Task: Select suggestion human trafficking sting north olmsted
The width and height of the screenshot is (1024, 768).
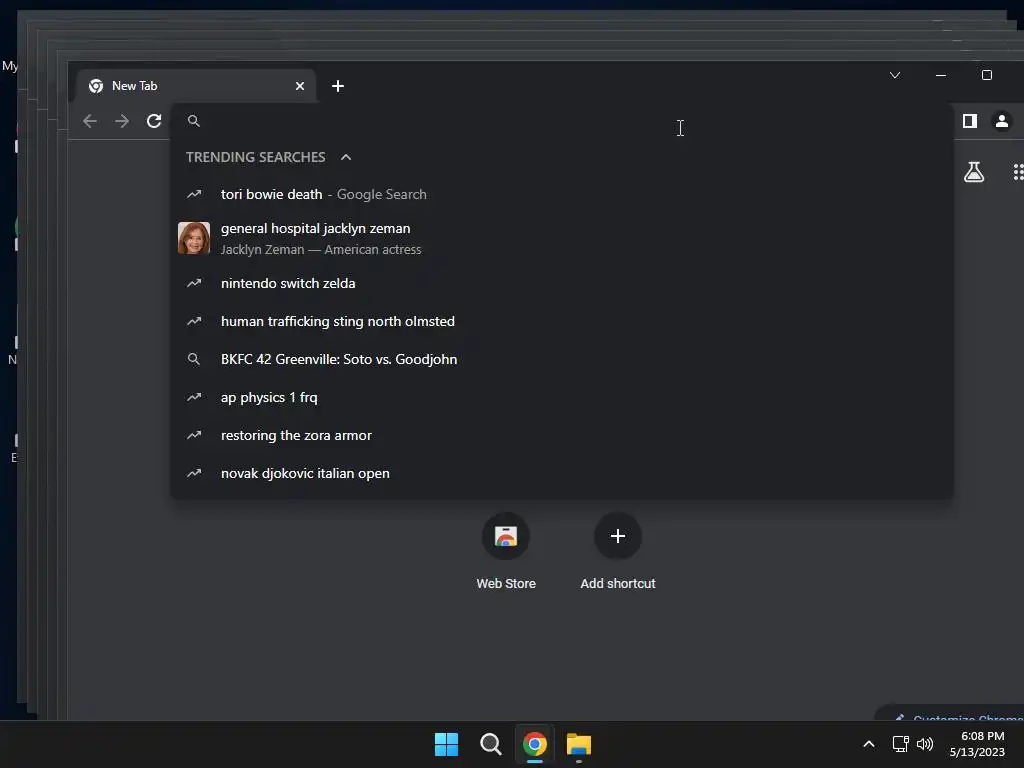Action: (562, 321)
